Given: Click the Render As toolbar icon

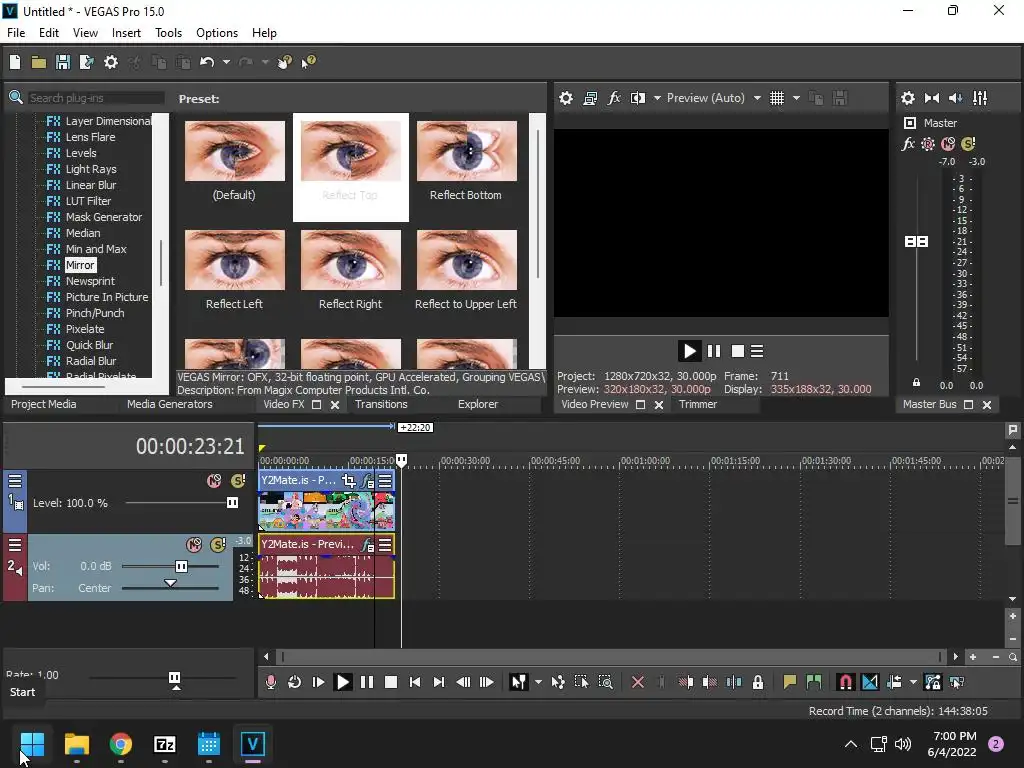Looking at the screenshot, I should (86, 62).
